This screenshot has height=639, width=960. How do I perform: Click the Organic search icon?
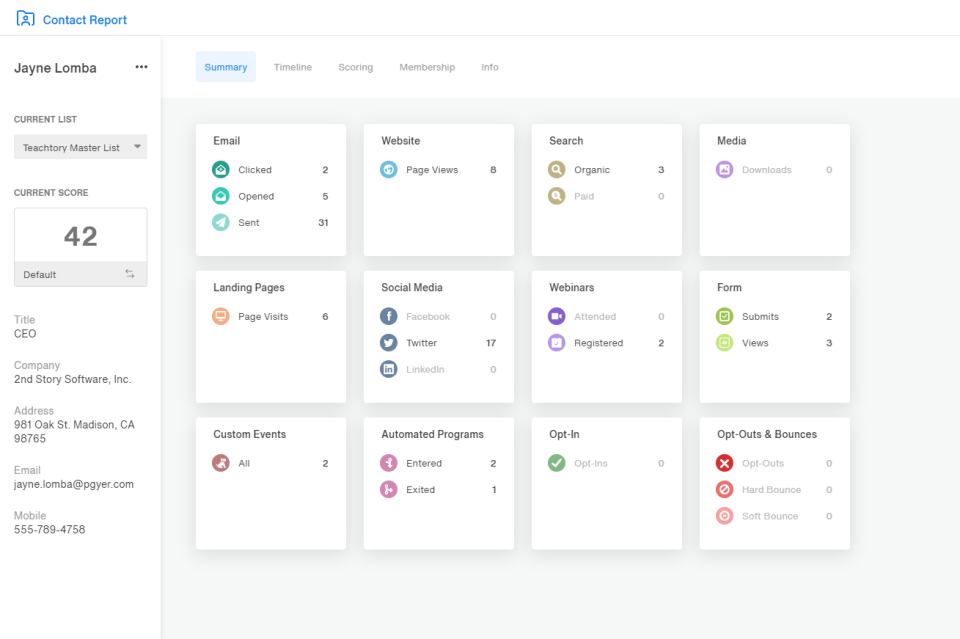coord(556,170)
